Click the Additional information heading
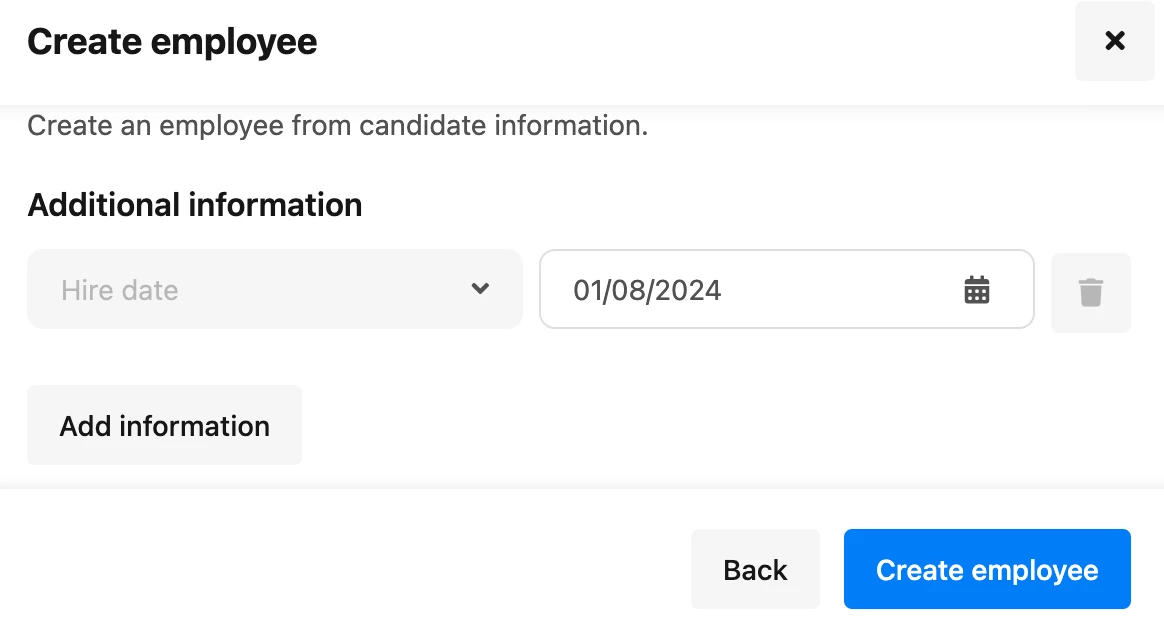This screenshot has width=1164, height=628. point(194,205)
